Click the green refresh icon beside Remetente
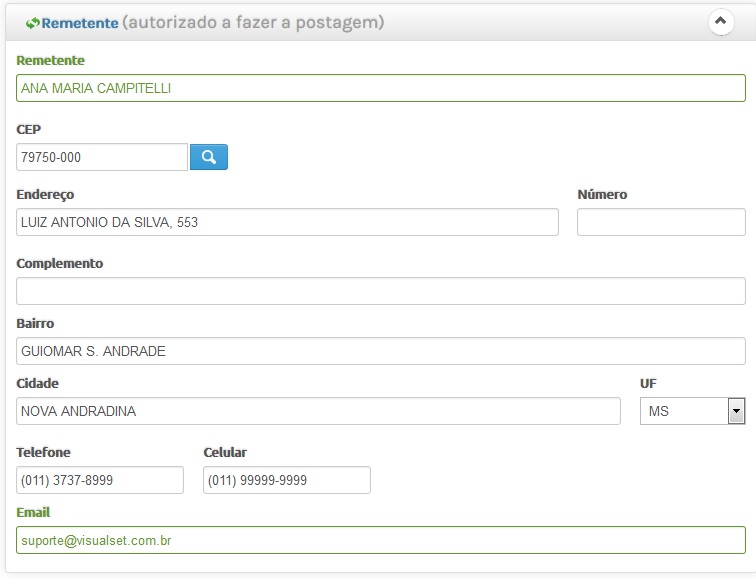Viewport: 756px width, 579px height. click(x=32, y=23)
